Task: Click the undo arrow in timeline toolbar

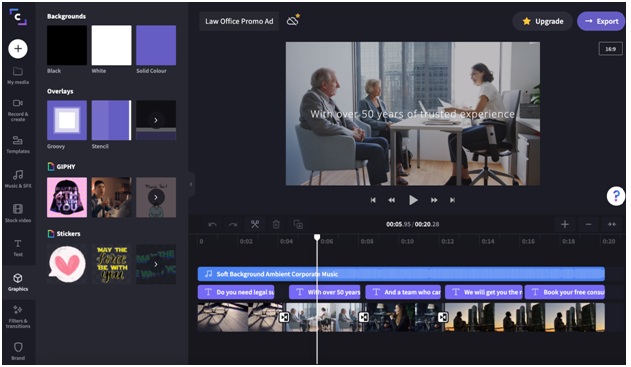Action: tap(213, 225)
